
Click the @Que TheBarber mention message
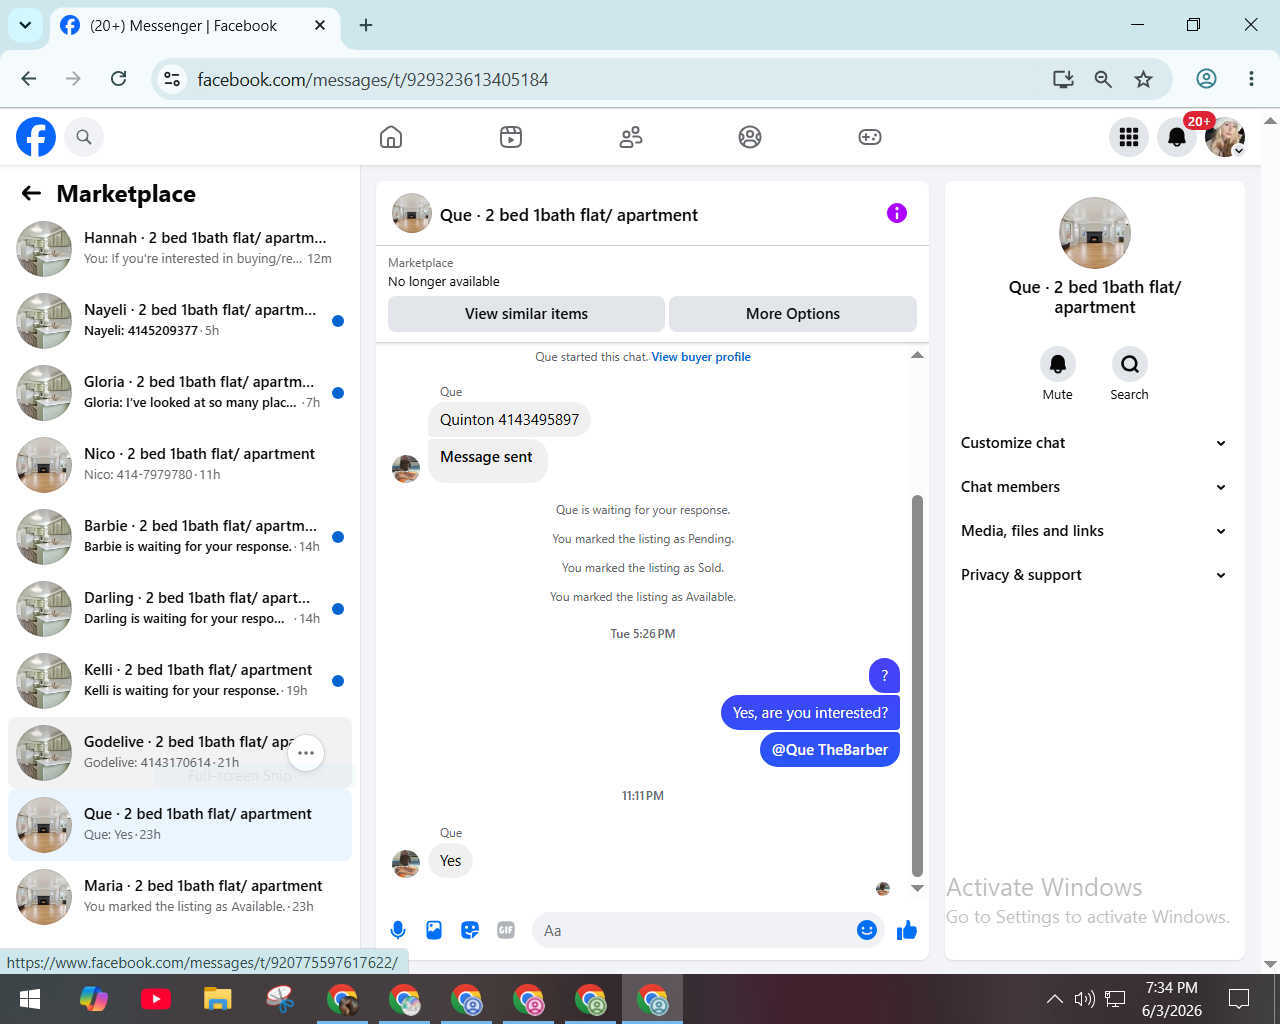point(830,750)
